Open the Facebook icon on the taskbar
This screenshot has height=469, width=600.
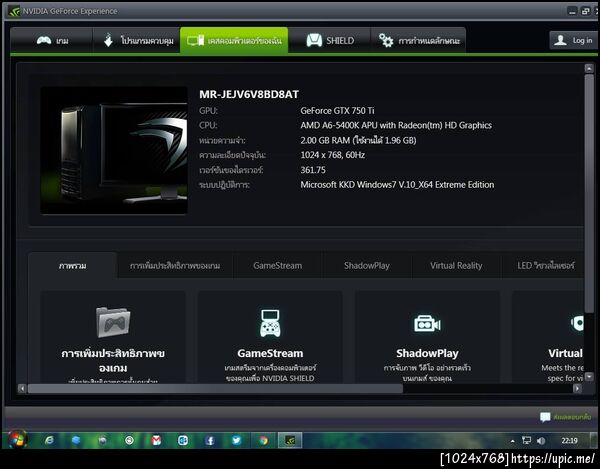point(210,440)
